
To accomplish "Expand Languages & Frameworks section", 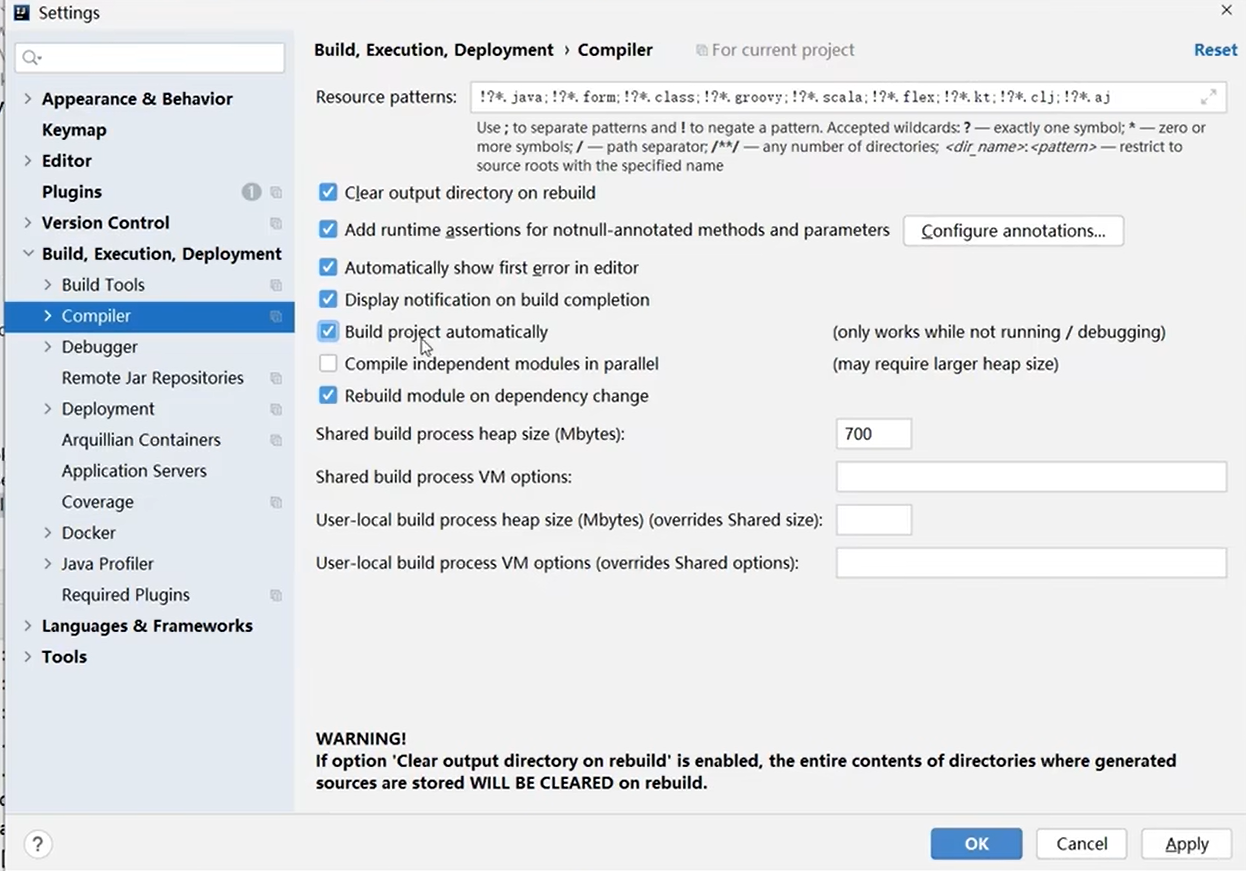I will pos(27,625).
